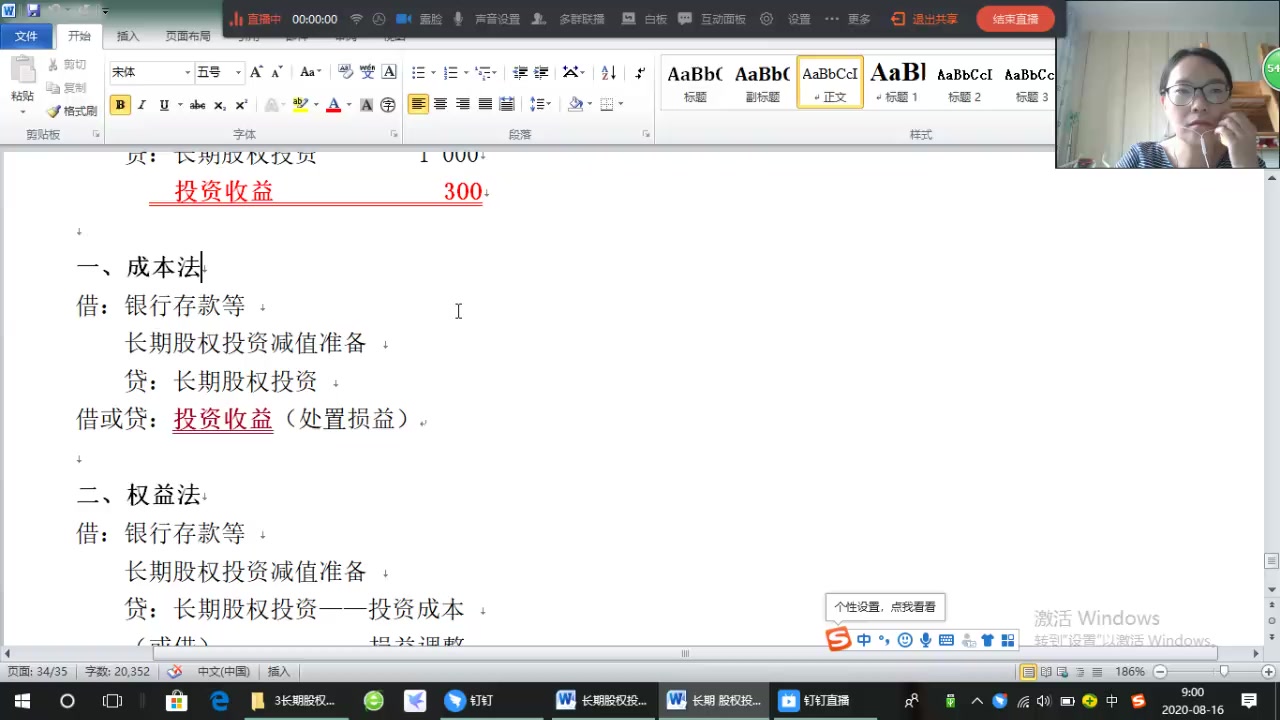This screenshot has width=1280, height=720.
Task: Select the 开始 (Home) ribbon tab
Action: click(x=79, y=36)
